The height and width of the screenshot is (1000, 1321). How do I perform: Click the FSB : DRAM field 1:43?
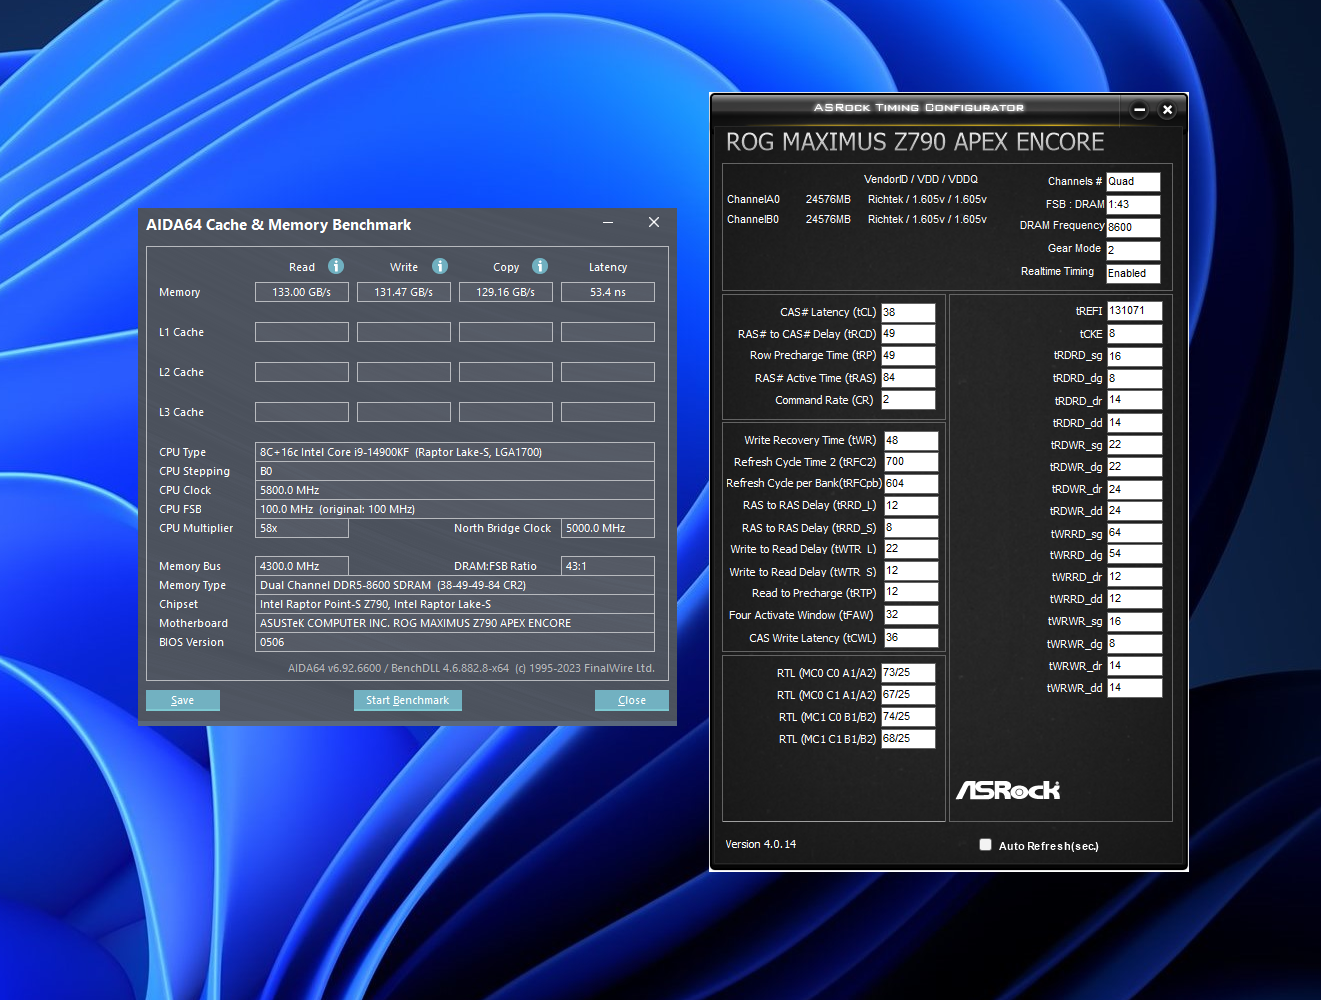(x=1133, y=205)
